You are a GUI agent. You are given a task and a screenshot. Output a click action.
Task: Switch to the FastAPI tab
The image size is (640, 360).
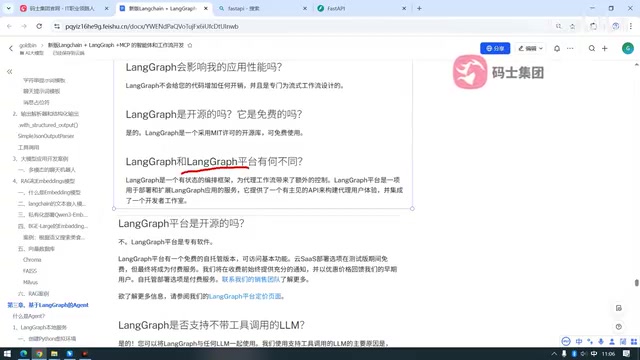click(x=359, y=8)
